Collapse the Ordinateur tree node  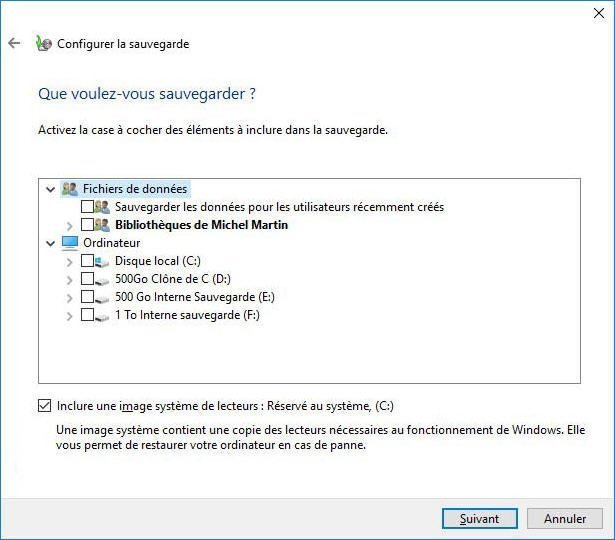(x=51, y=243)
